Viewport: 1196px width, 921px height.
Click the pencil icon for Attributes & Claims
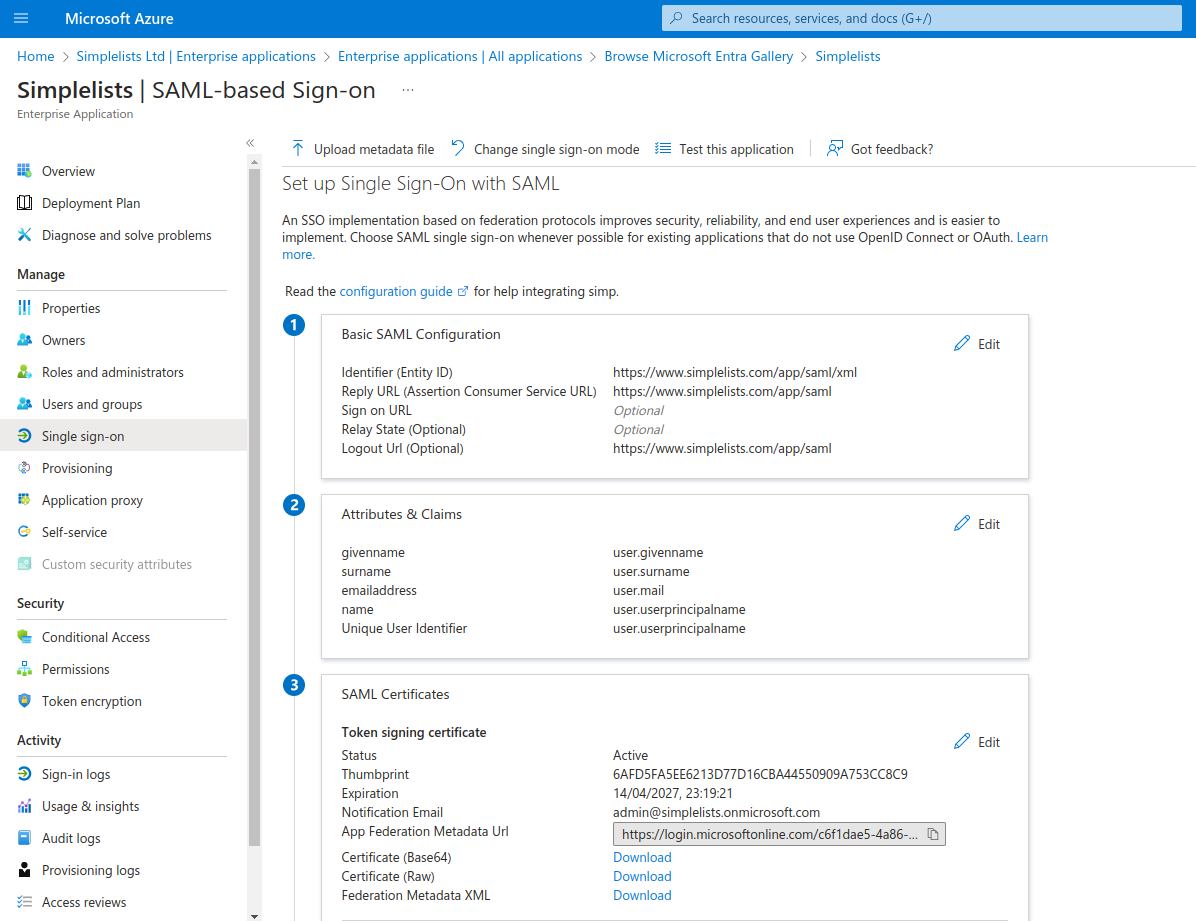962,523
